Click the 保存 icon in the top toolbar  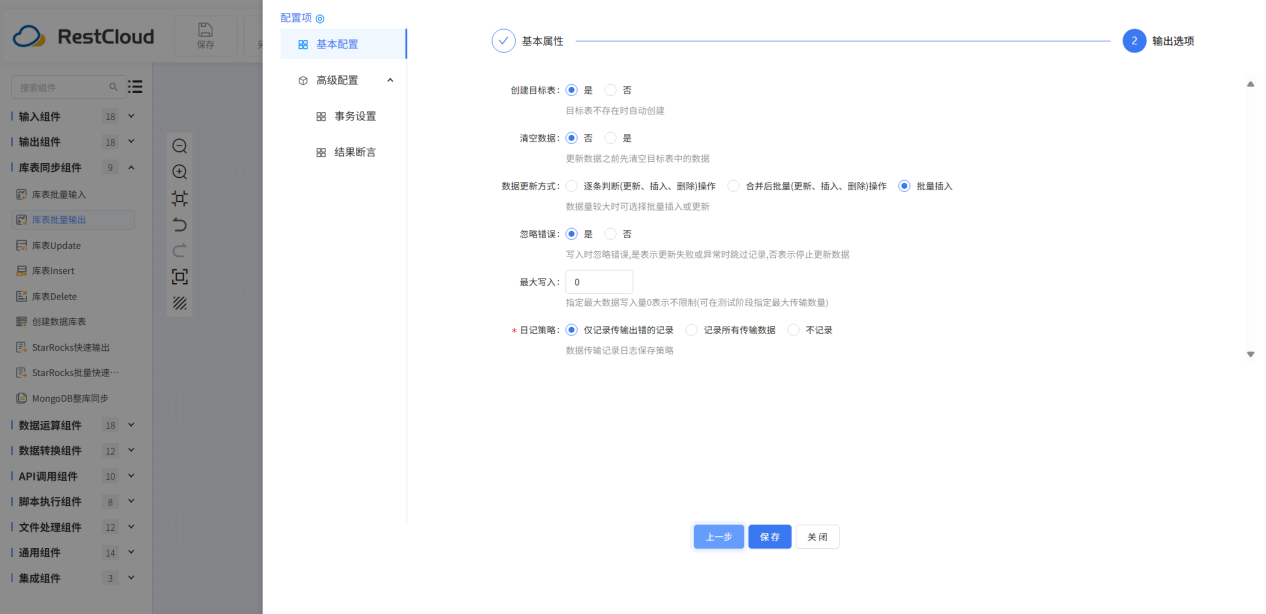[x=204, y=32]
